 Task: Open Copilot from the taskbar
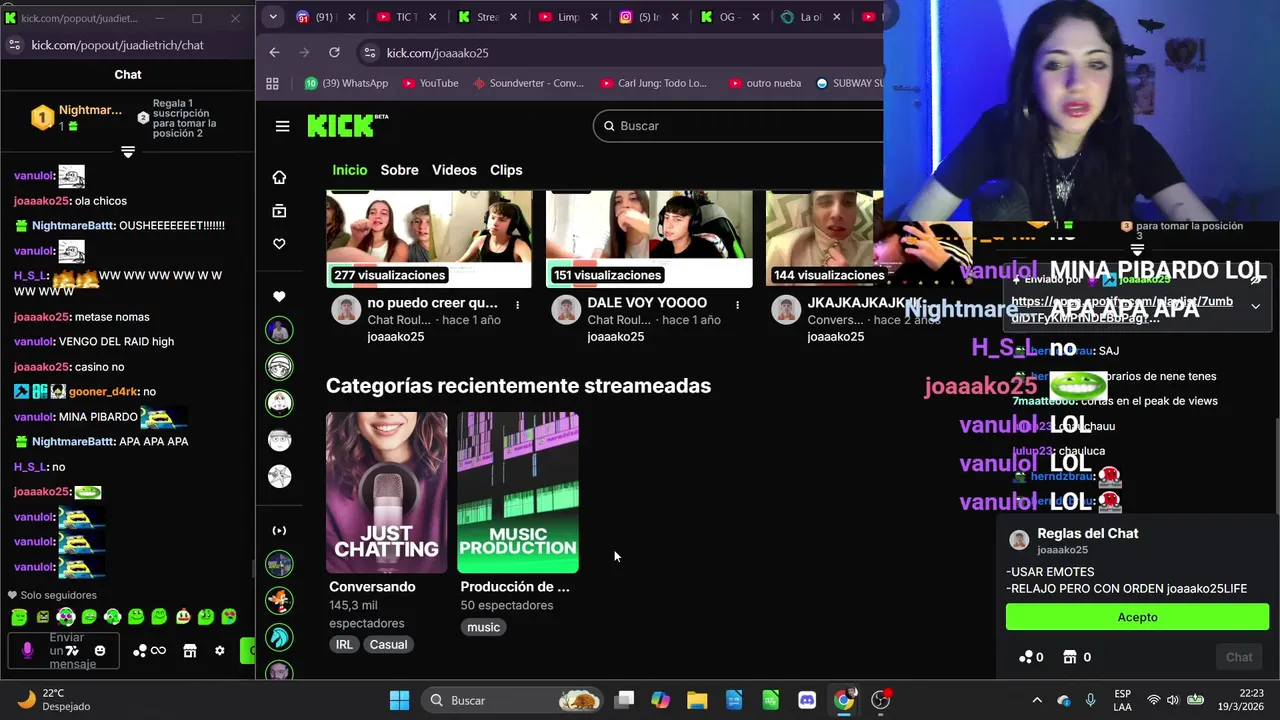tap(660, 700)
